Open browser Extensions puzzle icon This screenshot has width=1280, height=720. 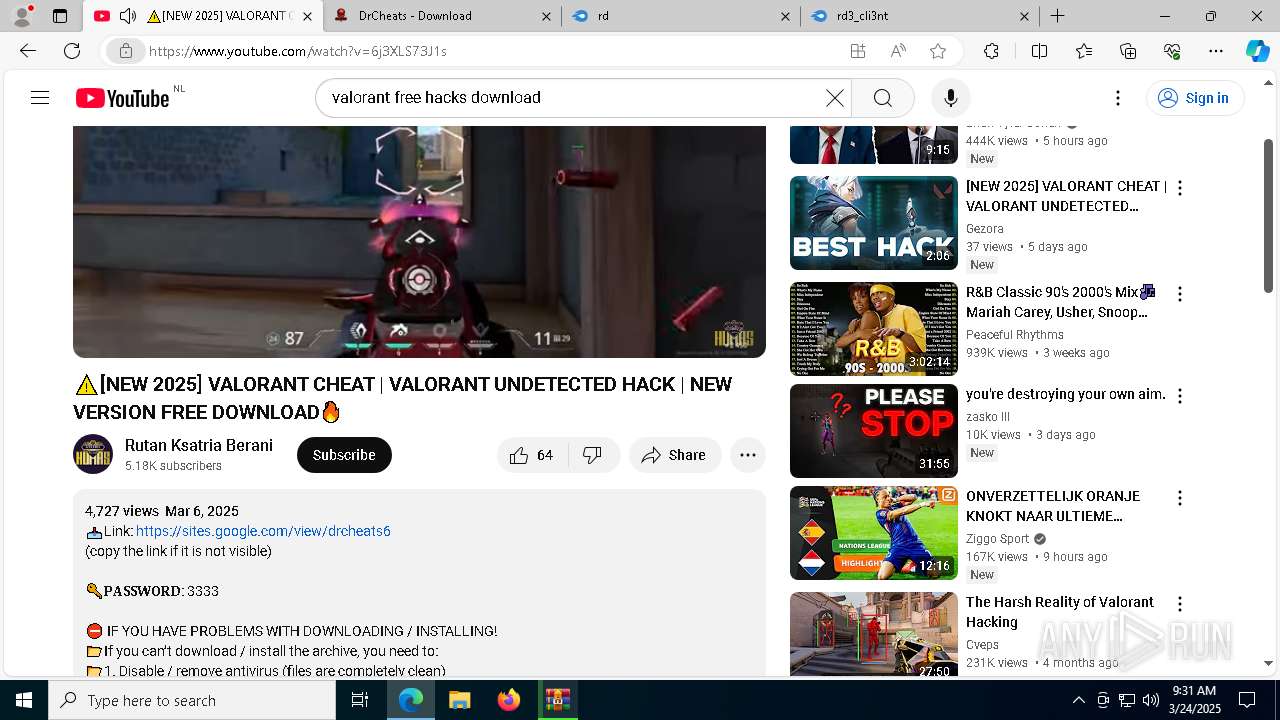coord(991,51)
